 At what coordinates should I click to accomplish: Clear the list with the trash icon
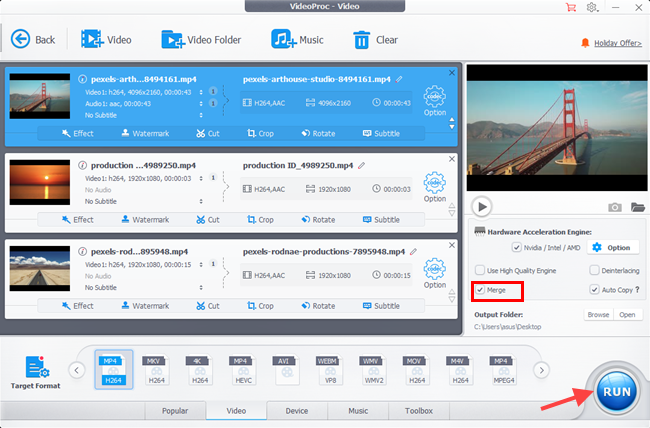(x=361, y=40)
